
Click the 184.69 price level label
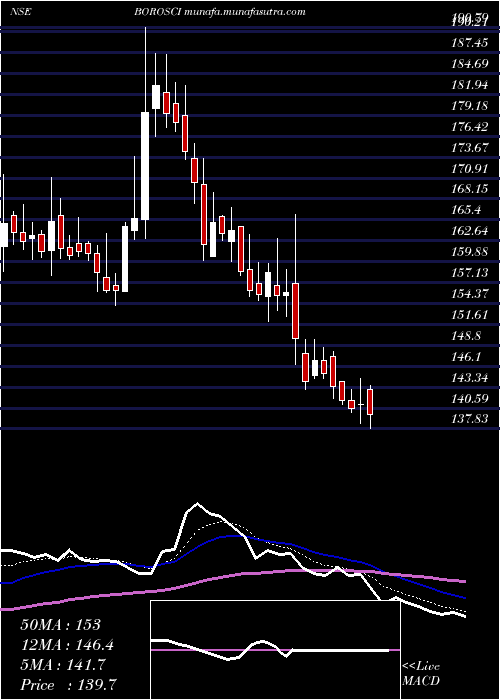470,63
